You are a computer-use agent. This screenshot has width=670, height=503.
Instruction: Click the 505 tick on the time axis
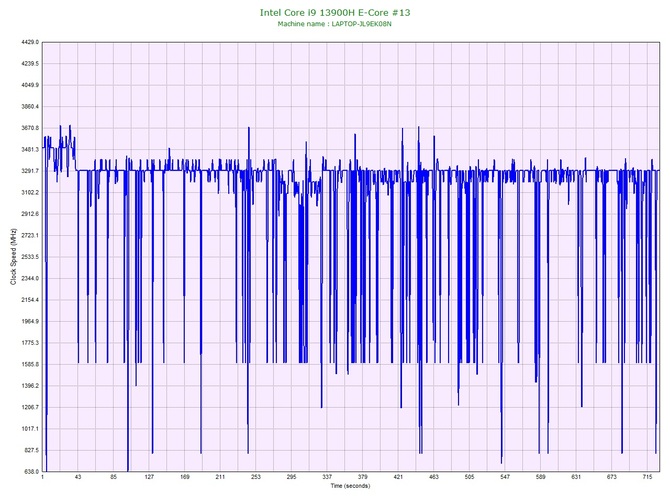pyautogui.click(x=469, y=477)
